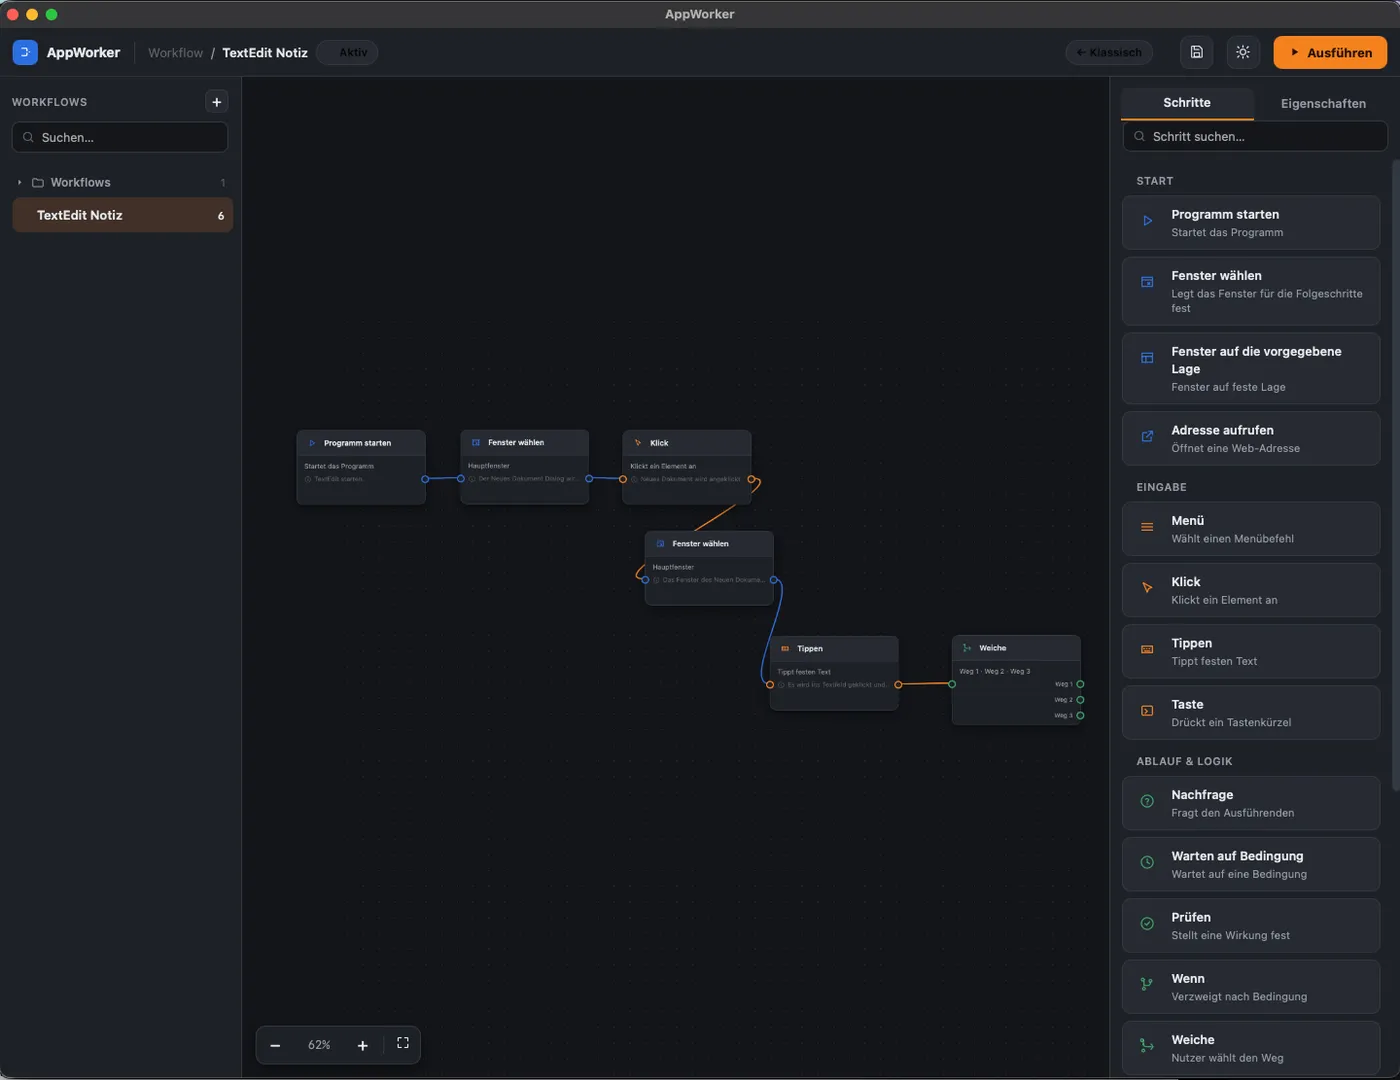The width and height of the screenshot is (1400, 1080).
Task: Click the Nachfrage question-mark icon
Action: [x=1147, y=801]
